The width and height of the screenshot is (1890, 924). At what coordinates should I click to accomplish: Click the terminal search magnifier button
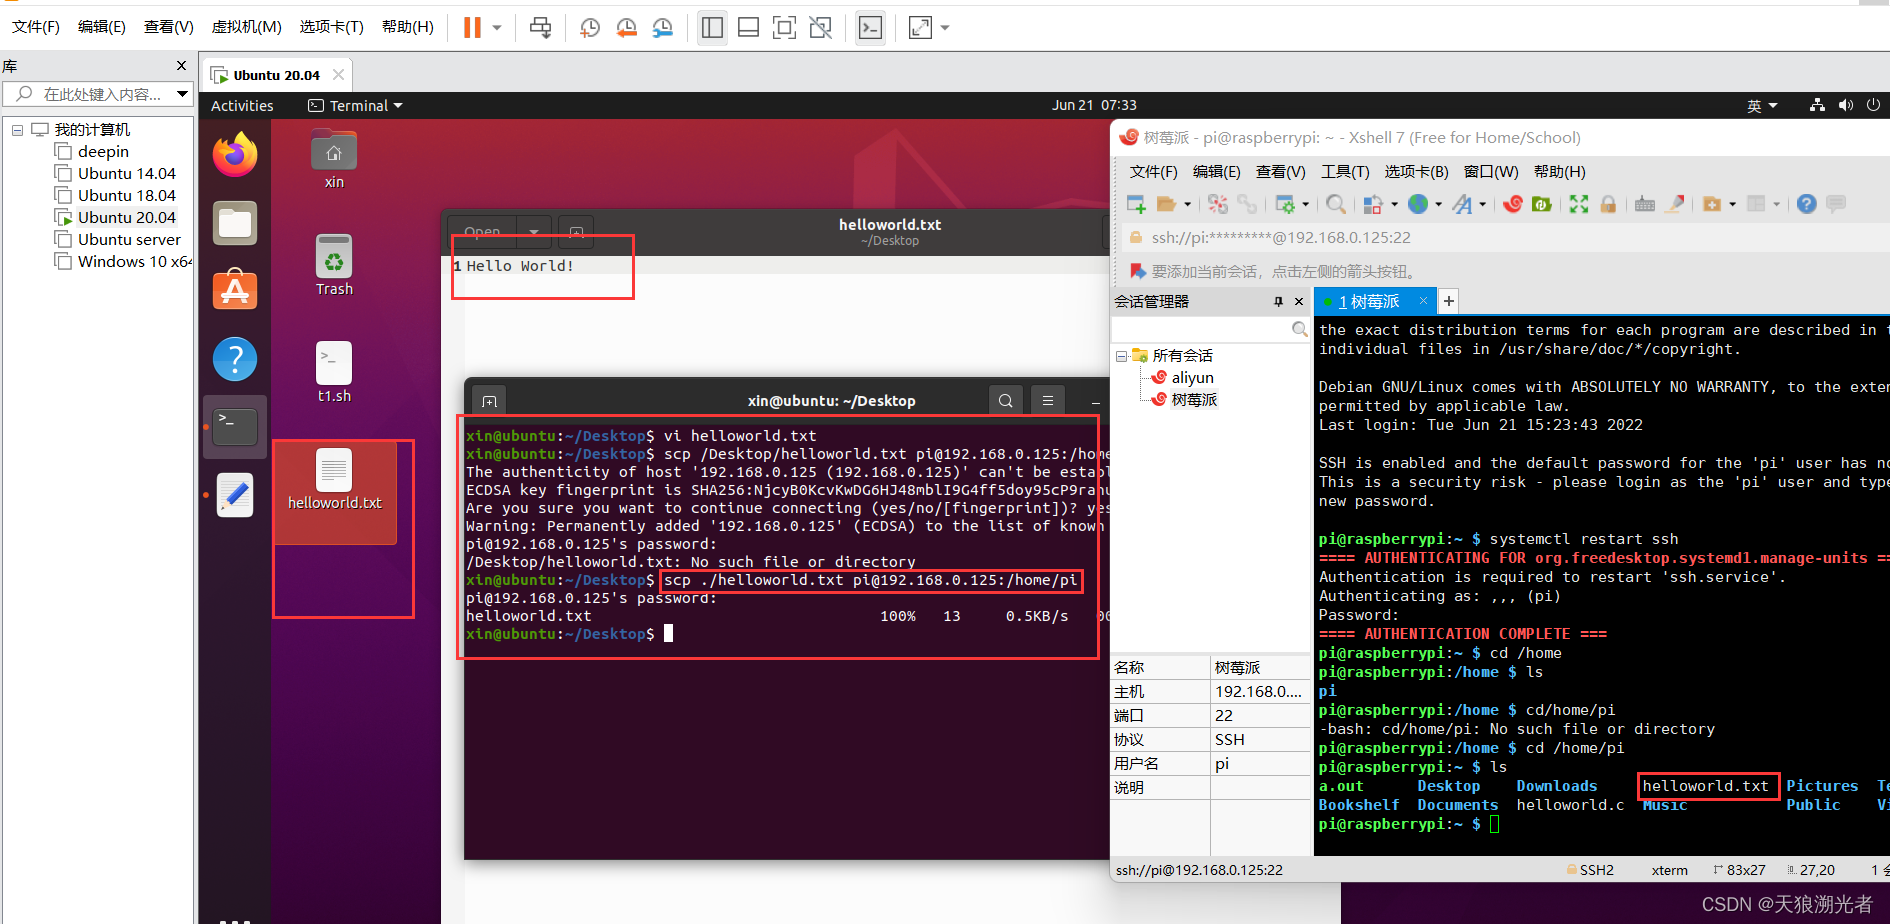tap(1006, 401)
